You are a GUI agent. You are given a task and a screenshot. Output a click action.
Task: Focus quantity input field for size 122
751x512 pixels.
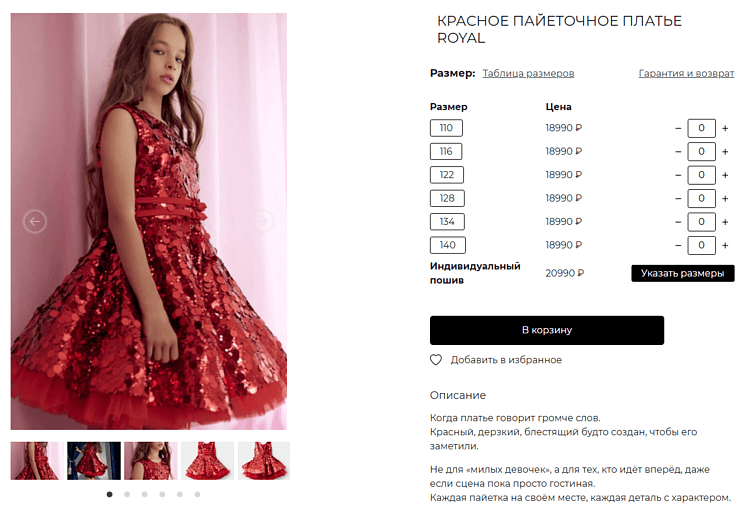tap(702, 175)
